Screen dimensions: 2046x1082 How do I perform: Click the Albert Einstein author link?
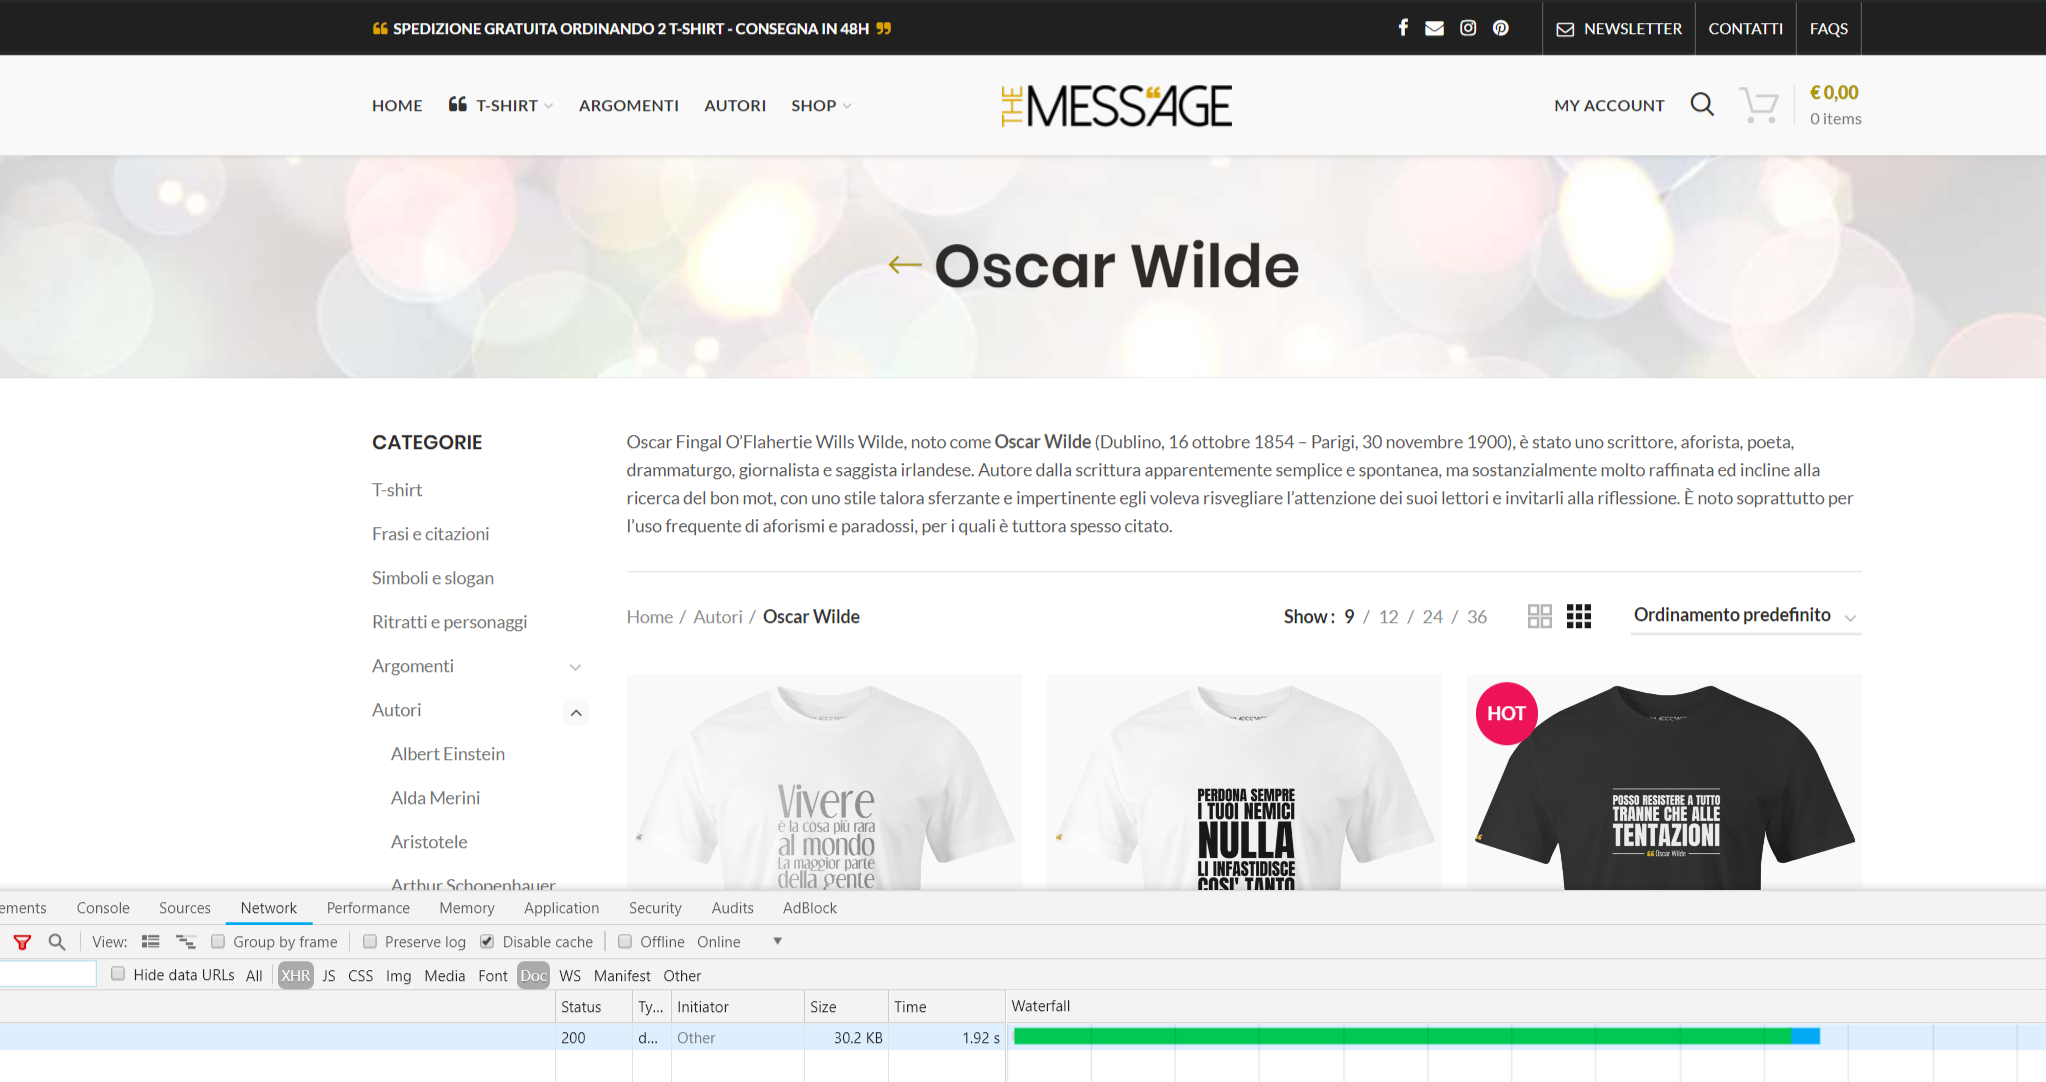[x=448, y=754]
